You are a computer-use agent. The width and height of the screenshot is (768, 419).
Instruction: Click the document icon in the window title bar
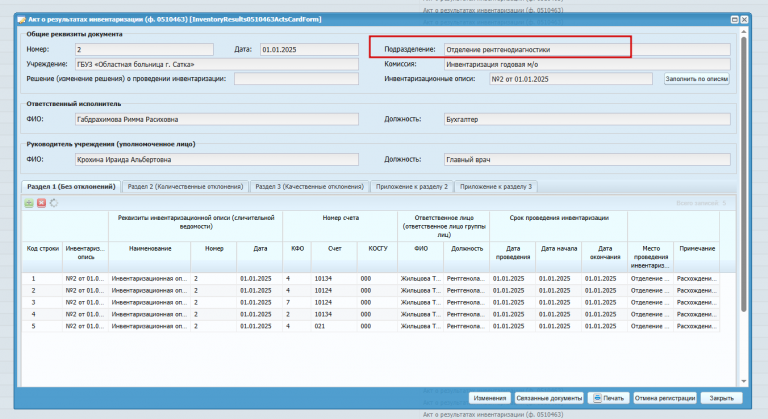pyautogui.click(x=21, y=20)
